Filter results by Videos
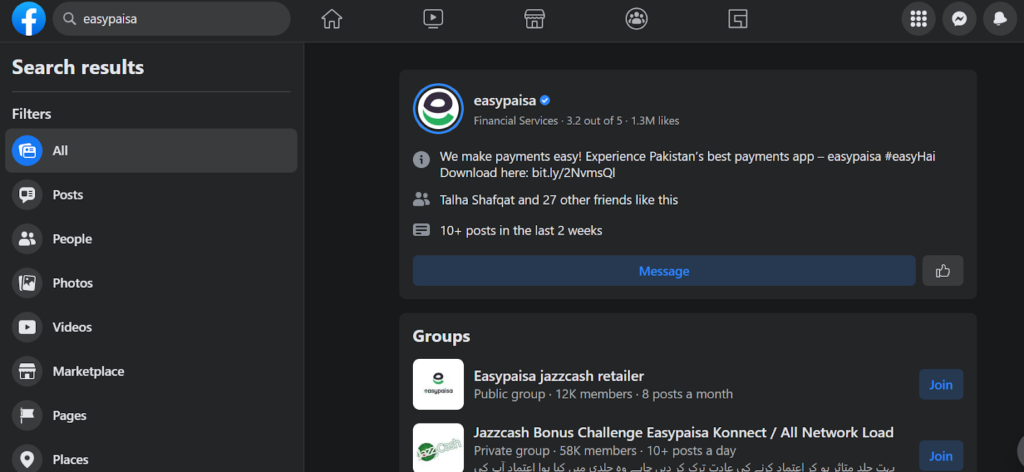This screenshot has width=1024, height=472. pyautogui.click(x=151, y=327)
